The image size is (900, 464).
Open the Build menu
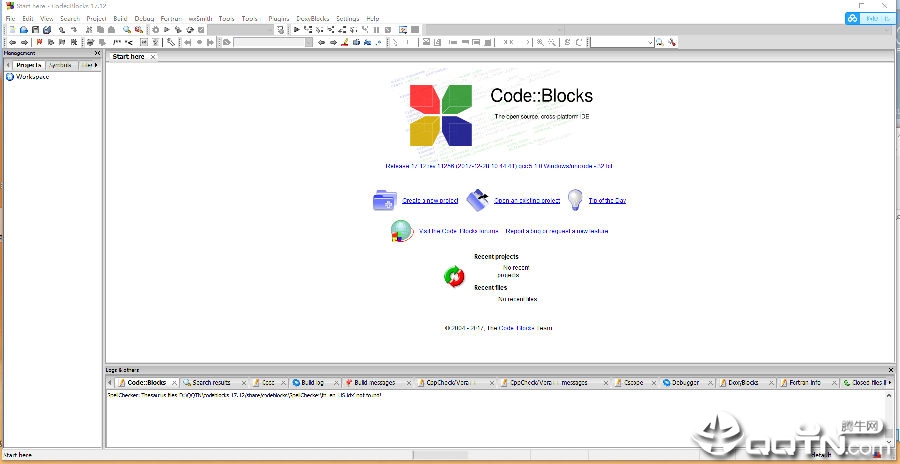120,18
